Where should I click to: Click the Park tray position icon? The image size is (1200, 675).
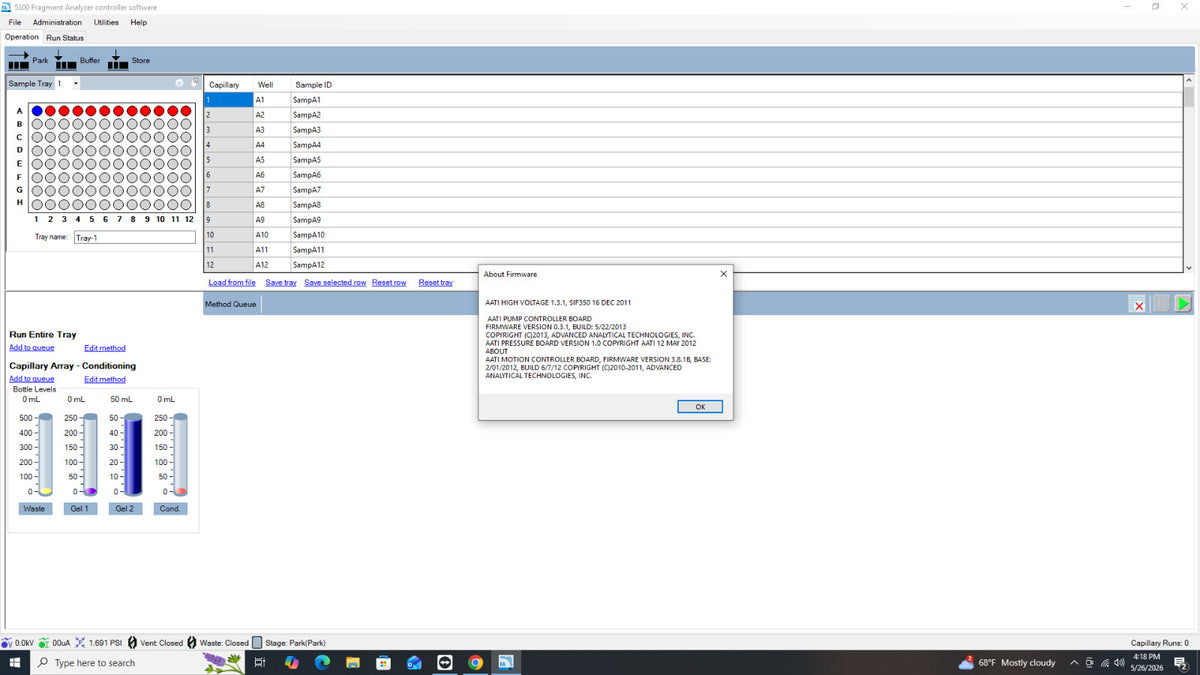[18, 61]
